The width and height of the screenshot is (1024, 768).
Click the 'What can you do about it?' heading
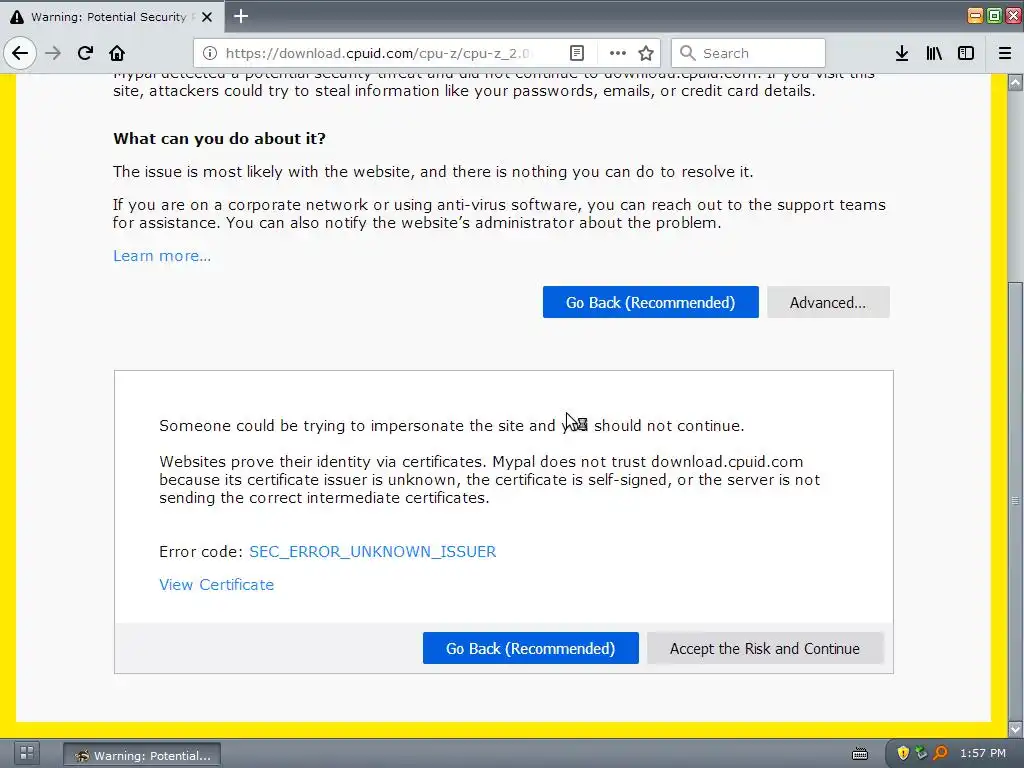click(219, 138)
